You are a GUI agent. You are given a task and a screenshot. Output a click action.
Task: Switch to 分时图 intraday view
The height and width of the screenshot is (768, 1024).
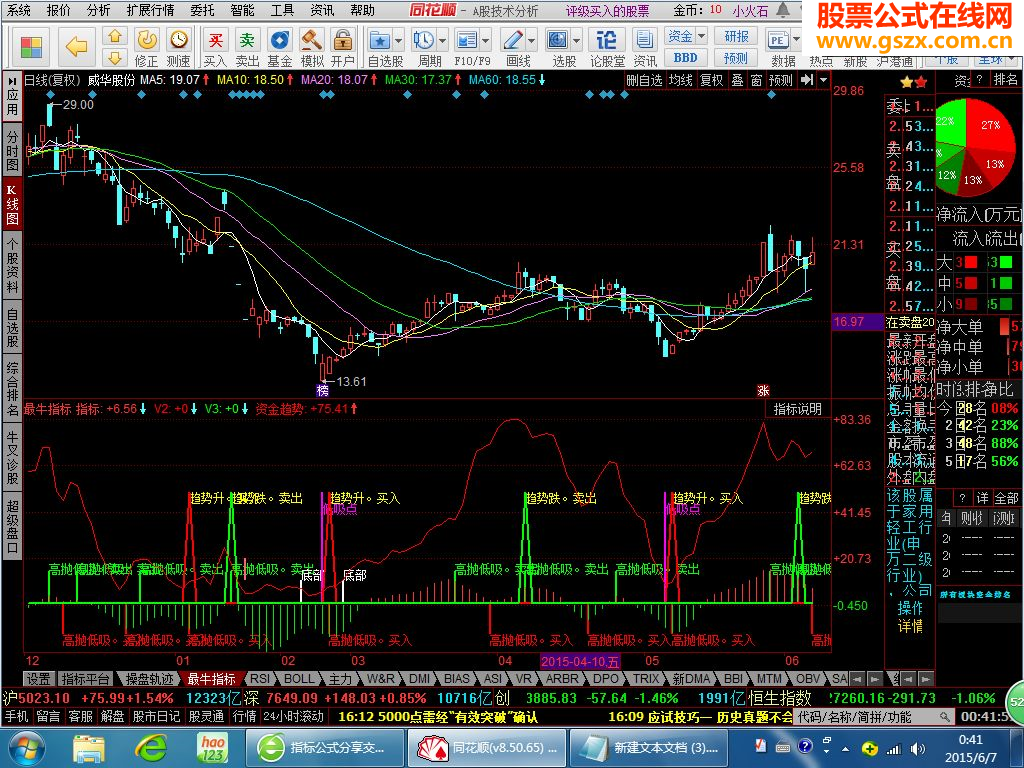(12, 150)
